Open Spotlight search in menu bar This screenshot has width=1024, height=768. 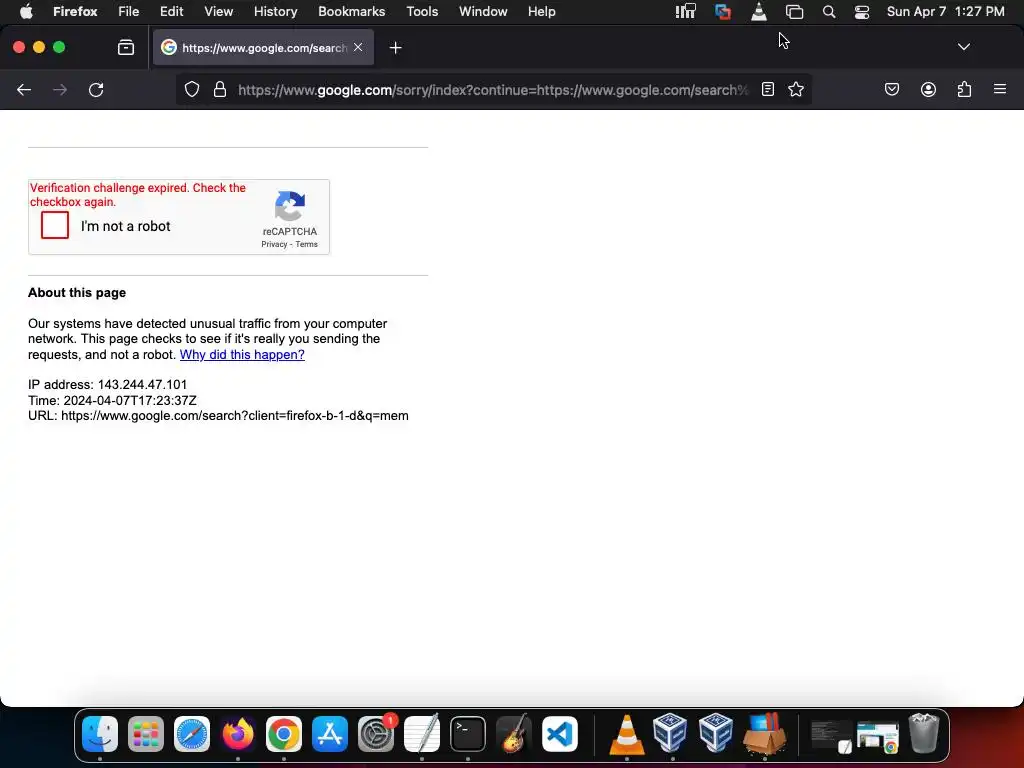tap(829, 12)
